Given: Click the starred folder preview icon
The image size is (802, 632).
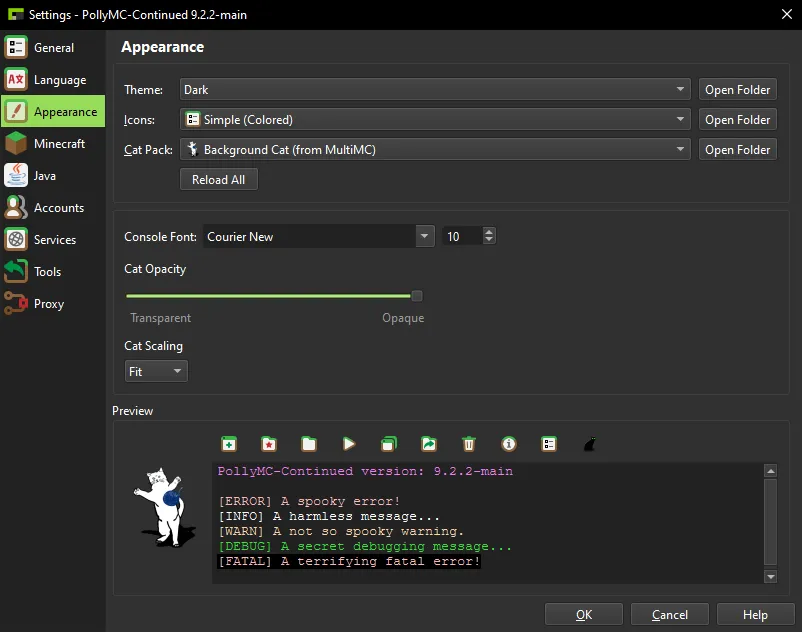Looking at the screenshot, I should click(269, 444).
